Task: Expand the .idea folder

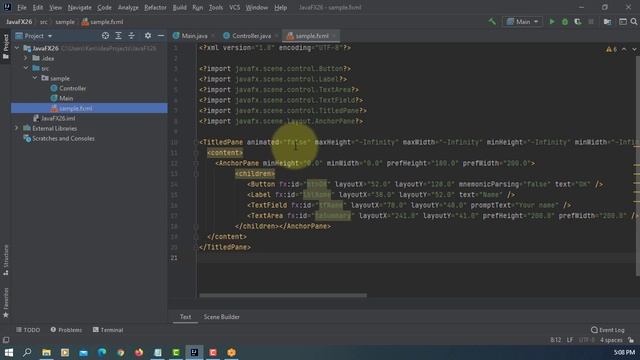Action: click(x=26, y=58)
